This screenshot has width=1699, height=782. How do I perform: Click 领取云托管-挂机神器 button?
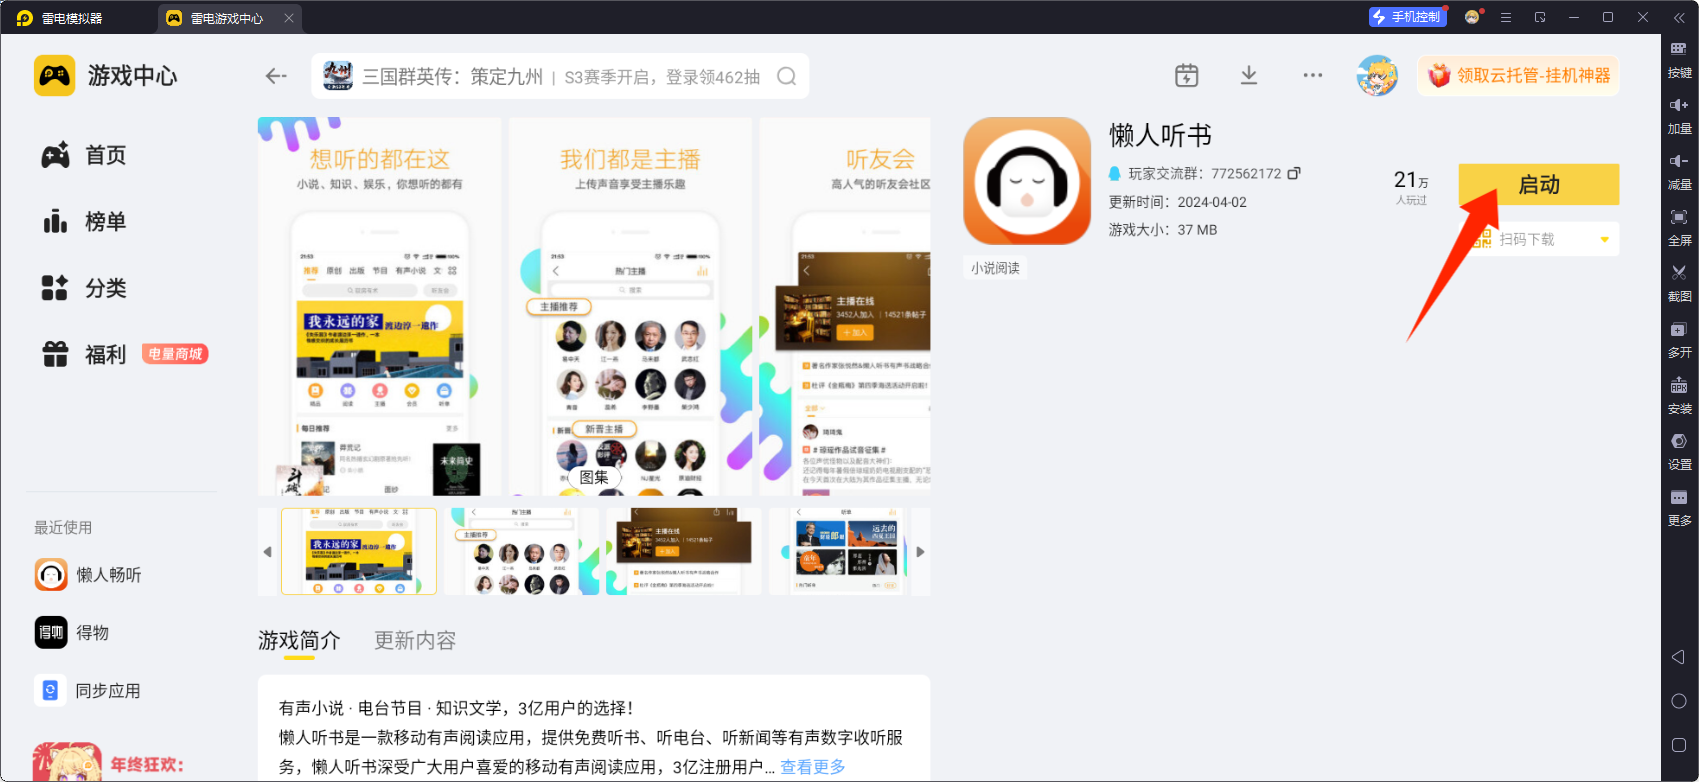point(1518,75)
